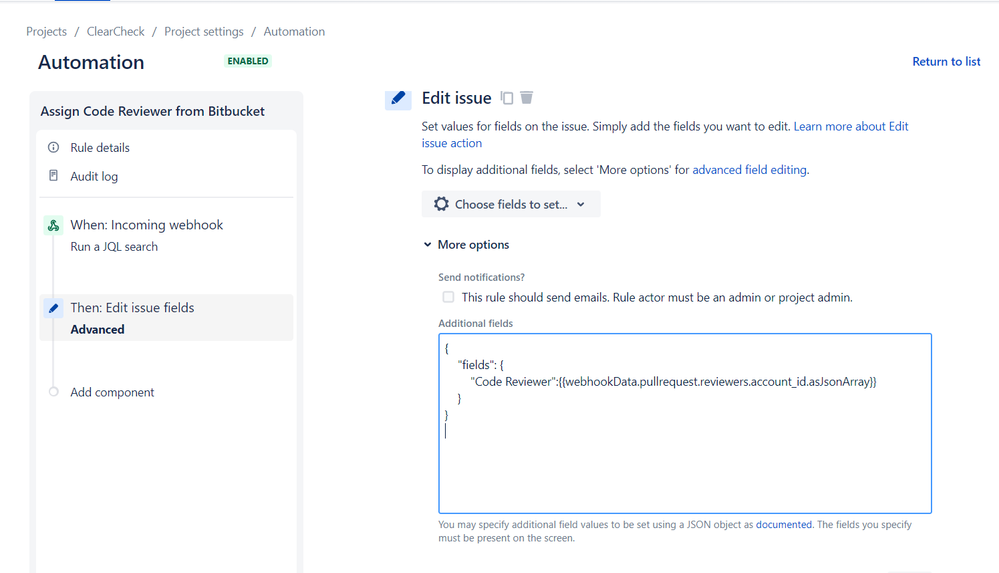Click the Automation page heading

[x=91, y=62]
